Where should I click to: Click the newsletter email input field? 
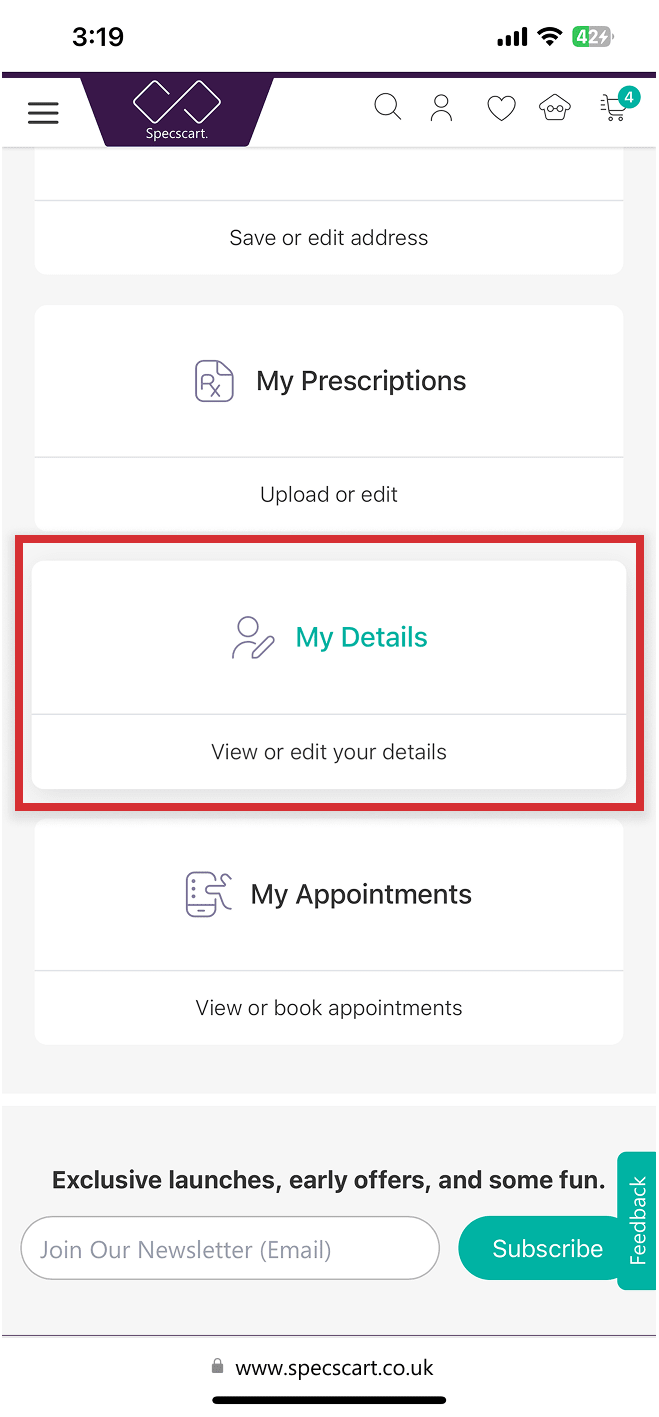230,1247
